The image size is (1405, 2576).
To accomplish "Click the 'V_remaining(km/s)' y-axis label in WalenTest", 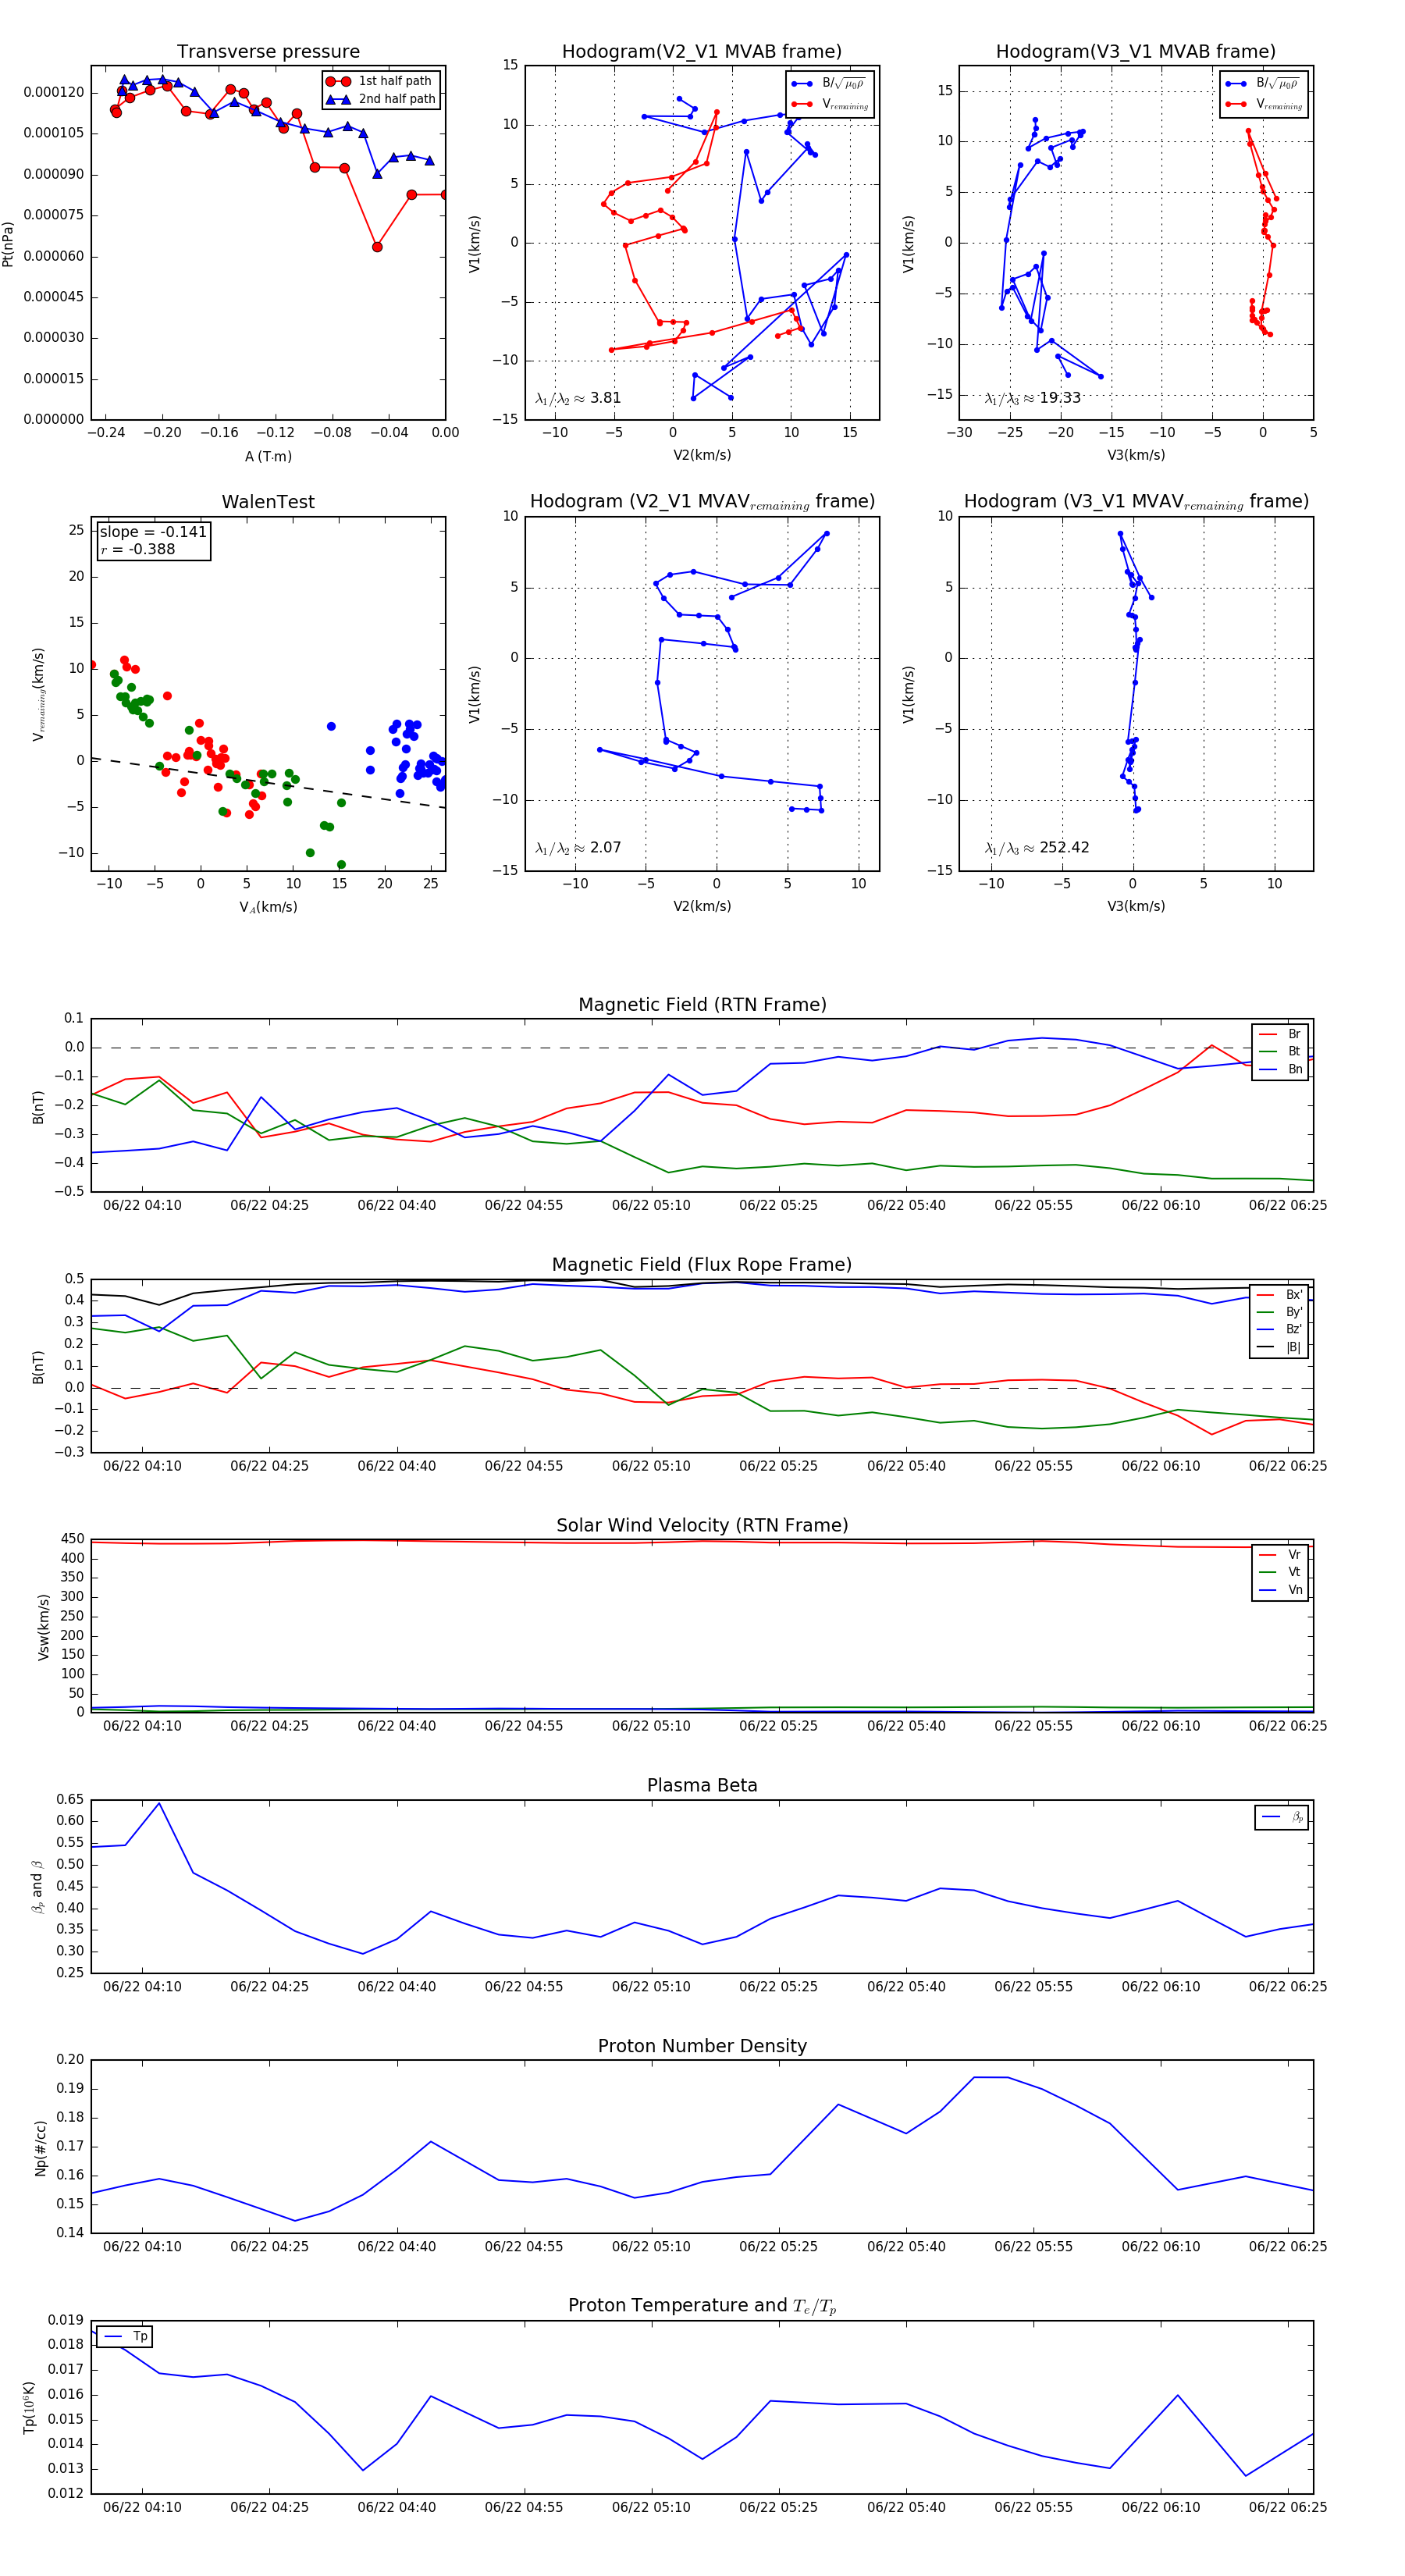I will click(39, 694).
